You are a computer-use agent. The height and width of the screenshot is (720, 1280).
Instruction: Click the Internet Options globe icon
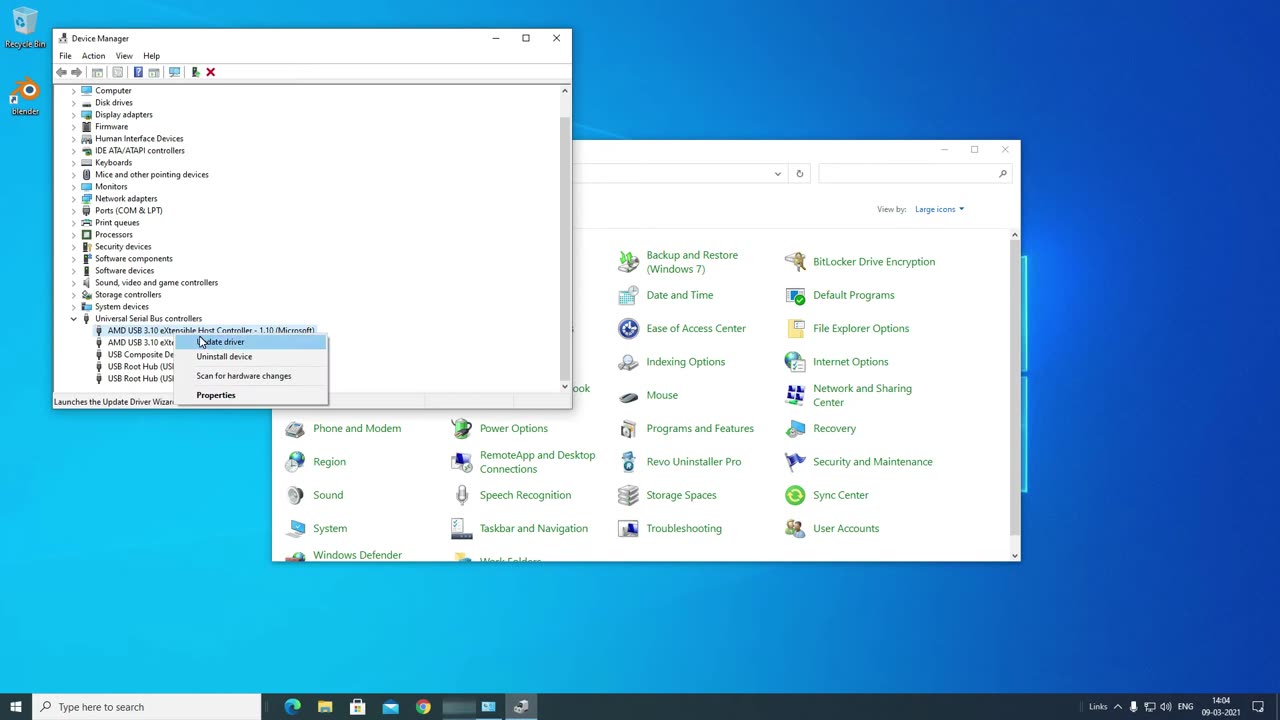[x=795, y=362]
